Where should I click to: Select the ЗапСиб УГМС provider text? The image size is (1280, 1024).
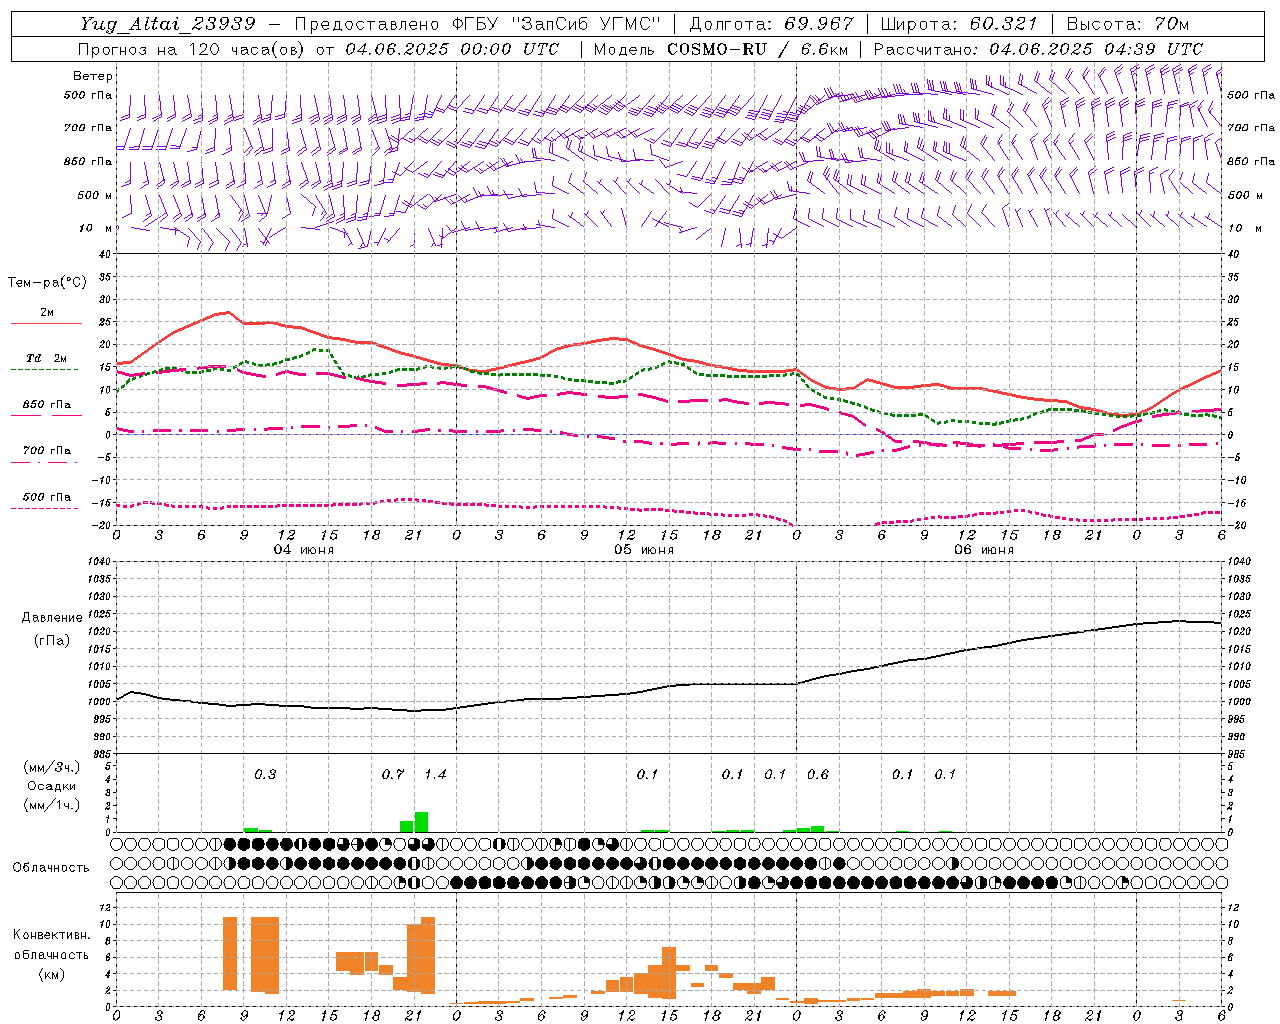588,24
